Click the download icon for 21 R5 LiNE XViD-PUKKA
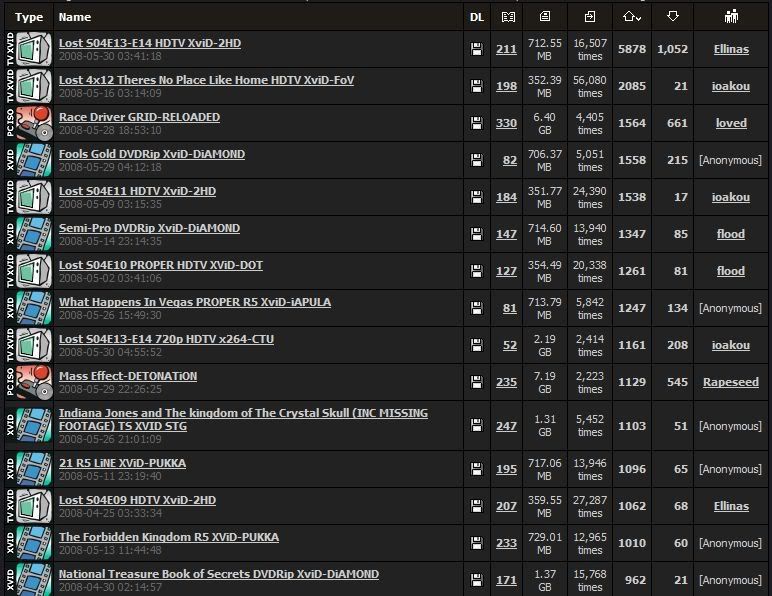 [477, 470]
